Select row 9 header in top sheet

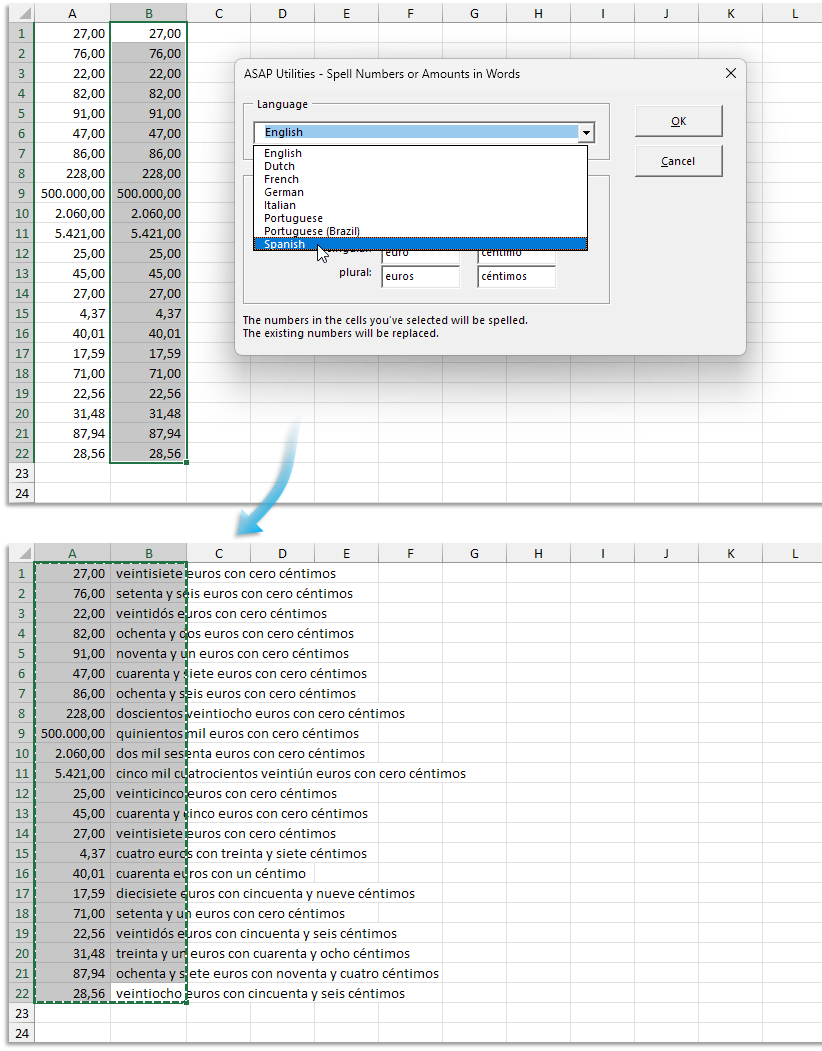click(21, 193)
